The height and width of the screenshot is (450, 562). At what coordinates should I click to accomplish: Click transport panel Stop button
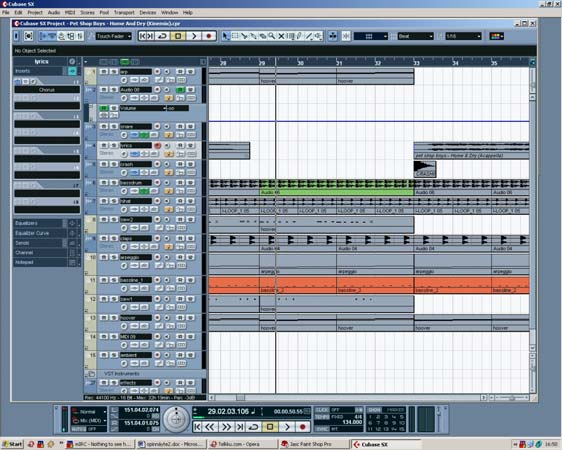[270, 427]
